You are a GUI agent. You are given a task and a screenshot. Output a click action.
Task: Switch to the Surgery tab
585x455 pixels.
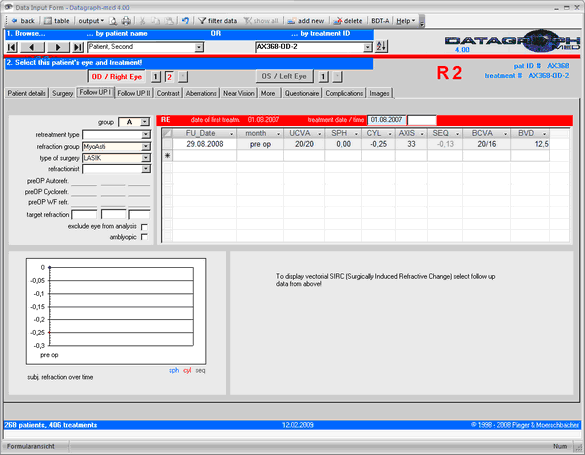pyautogui.click(x=62, y=93)
